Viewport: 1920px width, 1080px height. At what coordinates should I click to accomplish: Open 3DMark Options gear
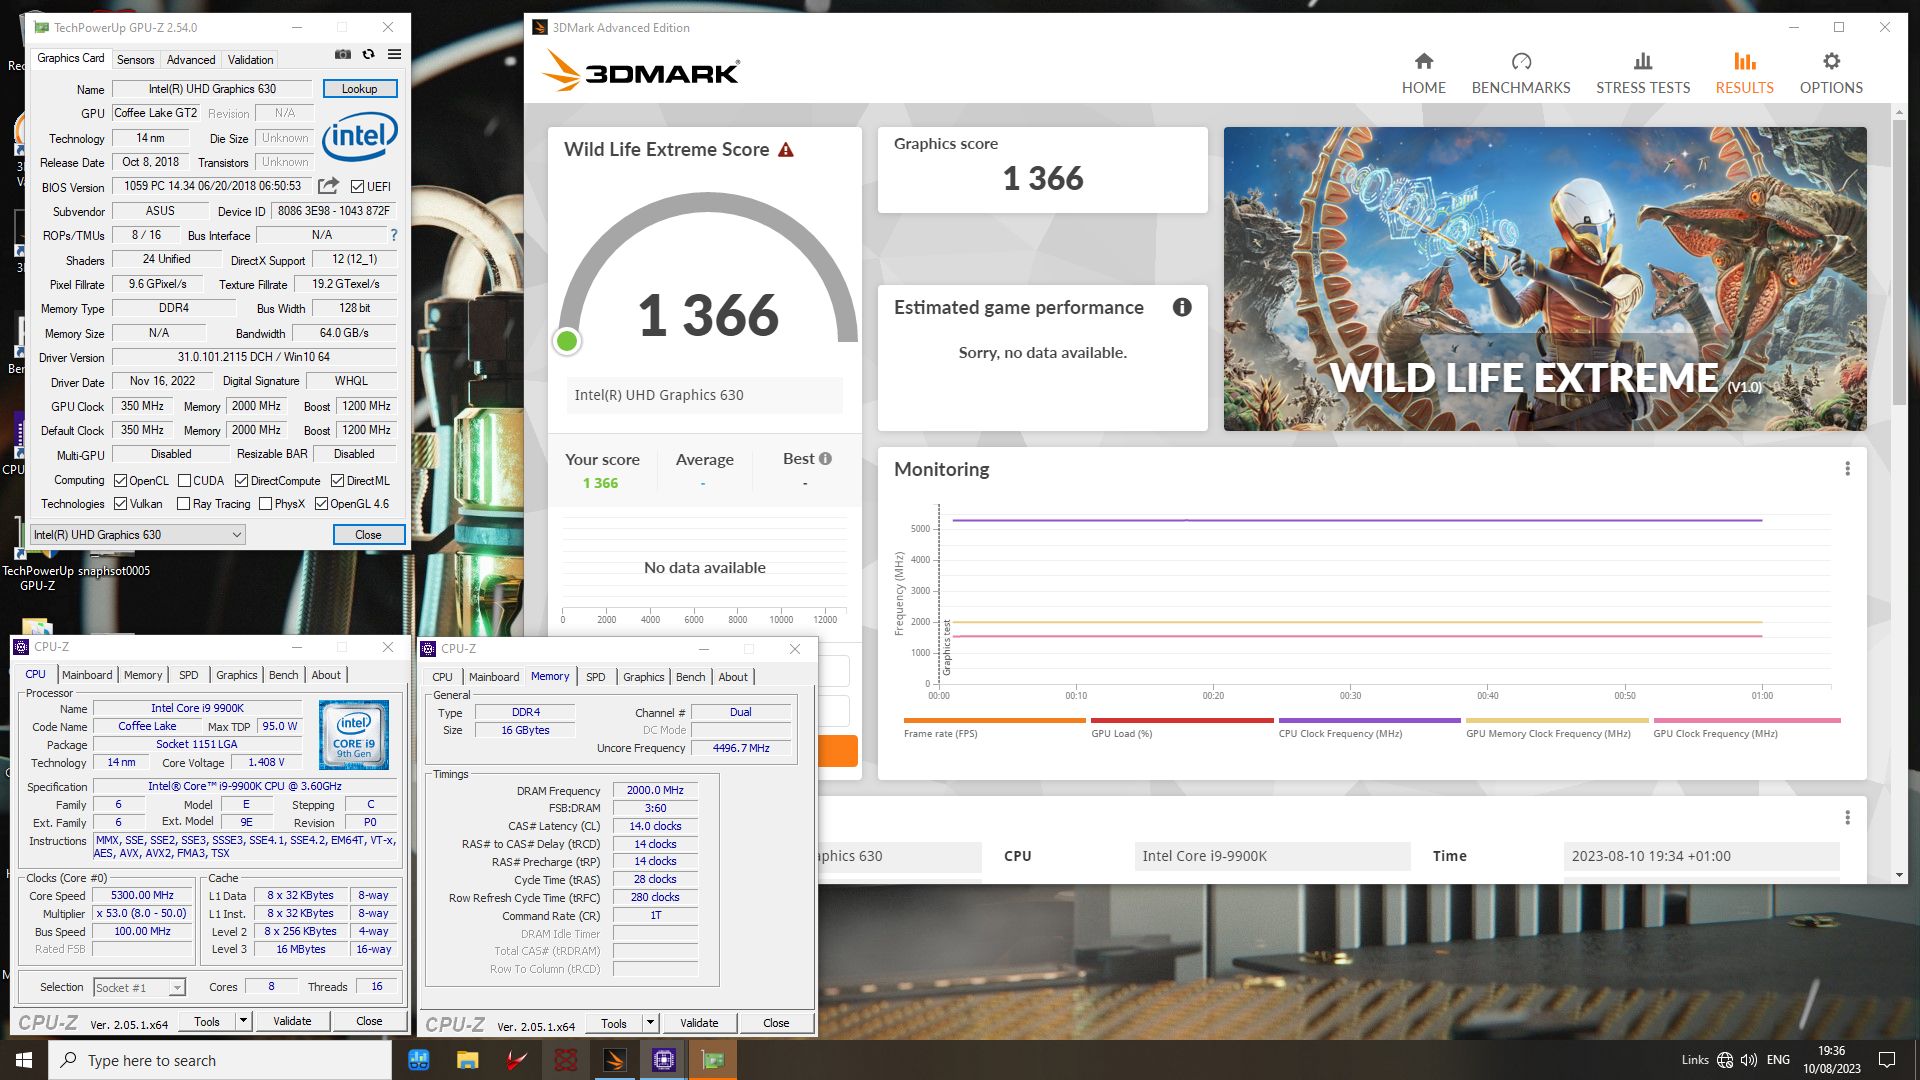1831,61
